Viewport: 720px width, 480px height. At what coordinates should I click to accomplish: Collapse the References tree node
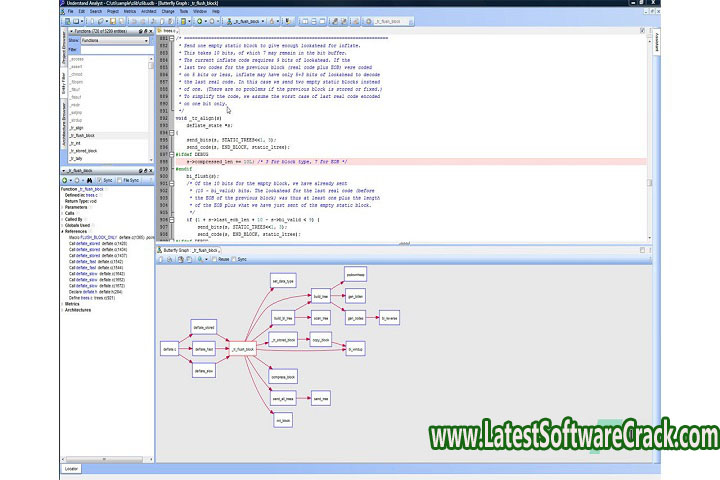click(62, 230)
